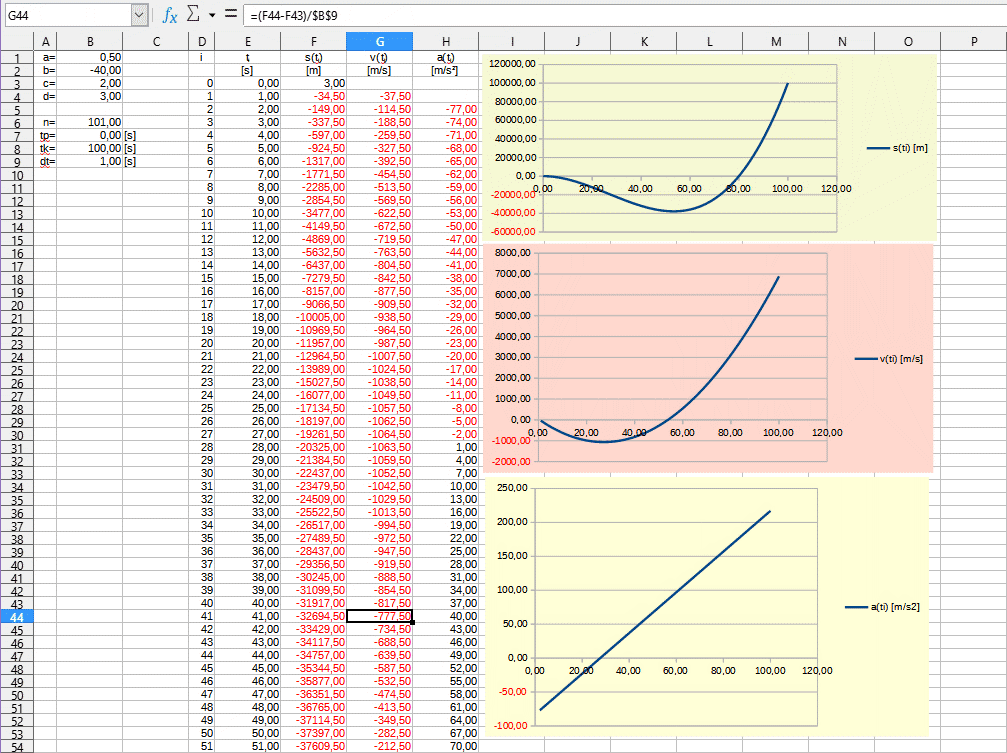Select the a(ti) [m/s2] chart legend entry
The image size is (1007, 753).
point(882,607)
